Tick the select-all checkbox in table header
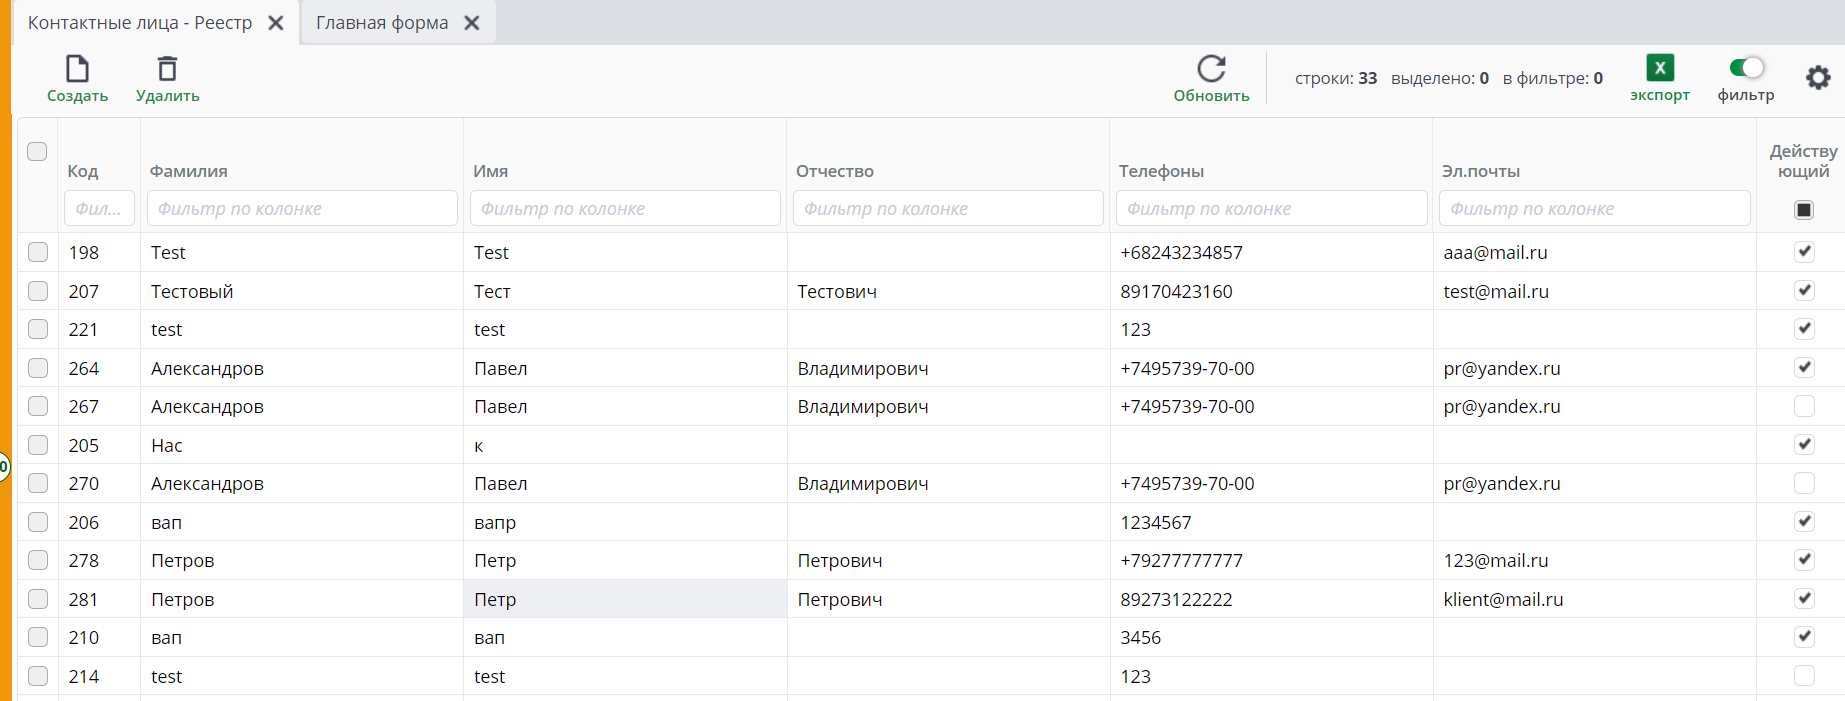 click(x=37, y=151)
